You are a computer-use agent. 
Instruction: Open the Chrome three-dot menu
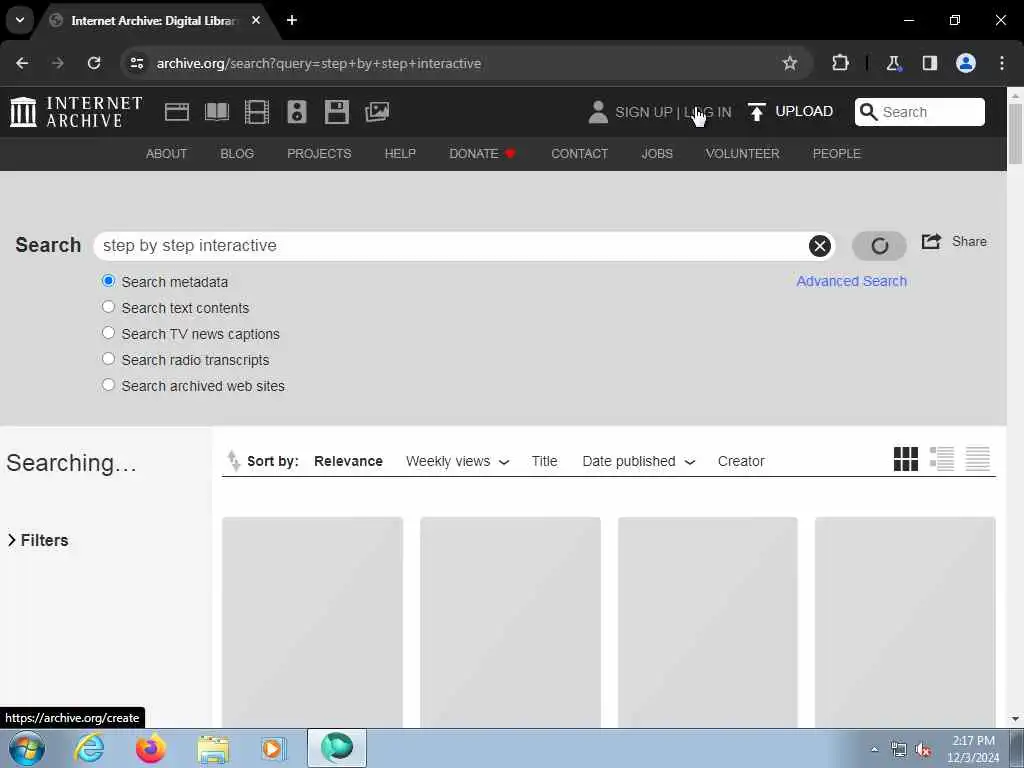1002,63
